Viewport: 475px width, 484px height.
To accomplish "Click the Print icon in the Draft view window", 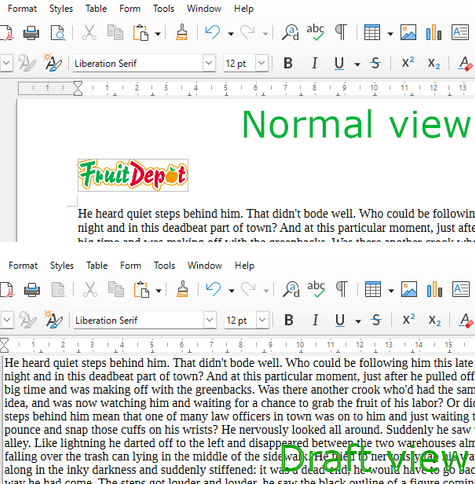I will (32, 290).
